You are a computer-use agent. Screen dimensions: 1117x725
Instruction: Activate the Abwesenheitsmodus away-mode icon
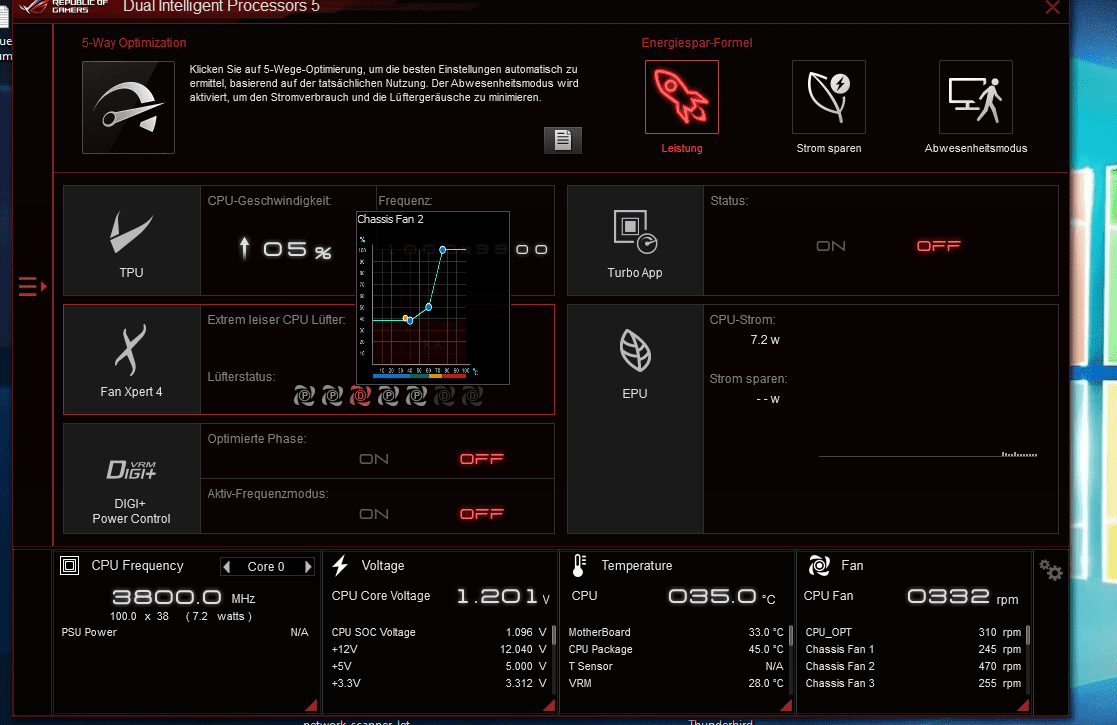click(x=975, y=97)
